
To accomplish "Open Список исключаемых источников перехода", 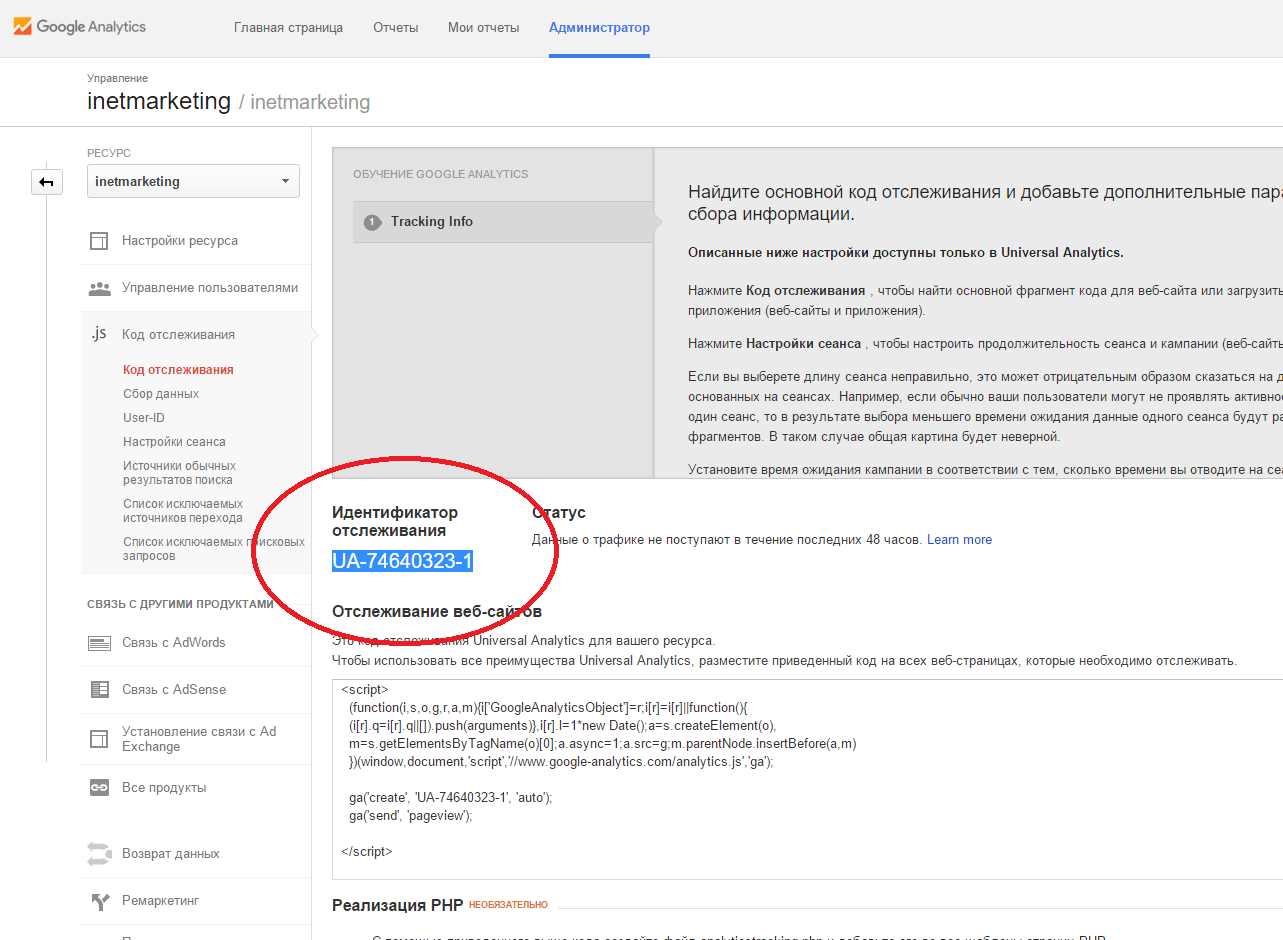I will (x=183, y=511).
